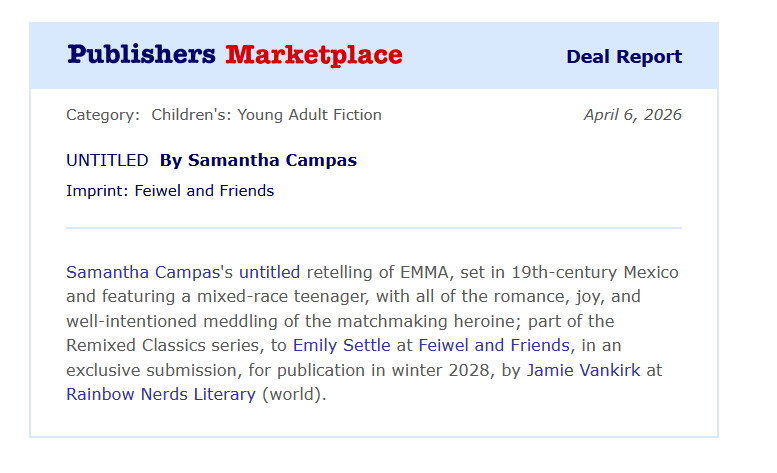Click Feiwel and Friends link in paragraph
Viewport: 777px width, 473px height.
tap(494, 345)
